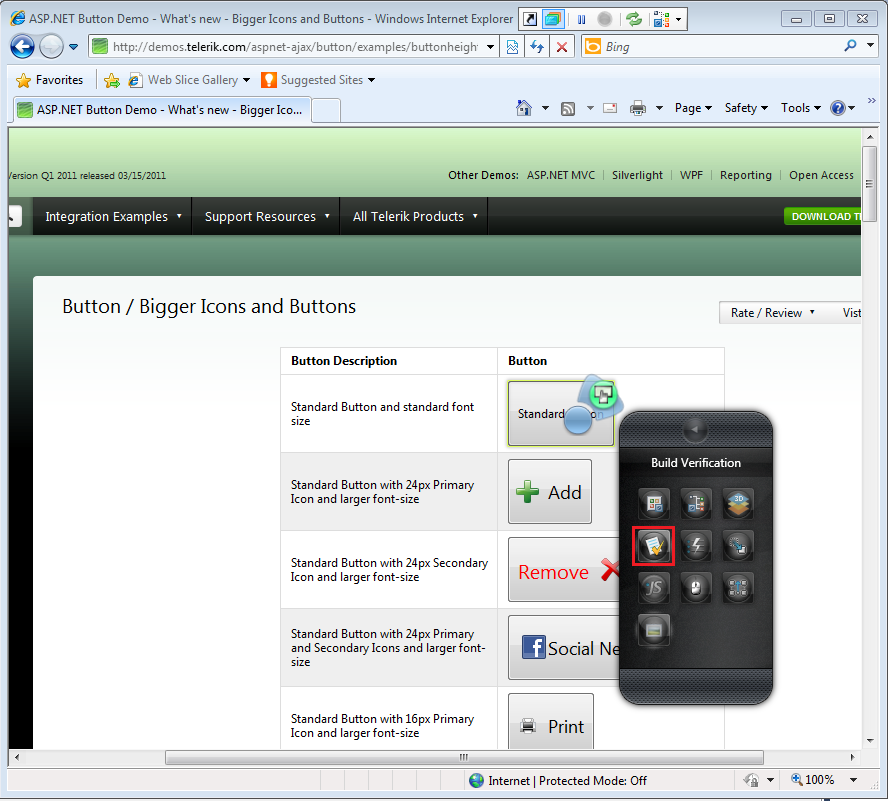Click the green refresh arrows in recorder toolbar
Image resolution: width=888 pixels, height=801 pixels.
[634, 19]
